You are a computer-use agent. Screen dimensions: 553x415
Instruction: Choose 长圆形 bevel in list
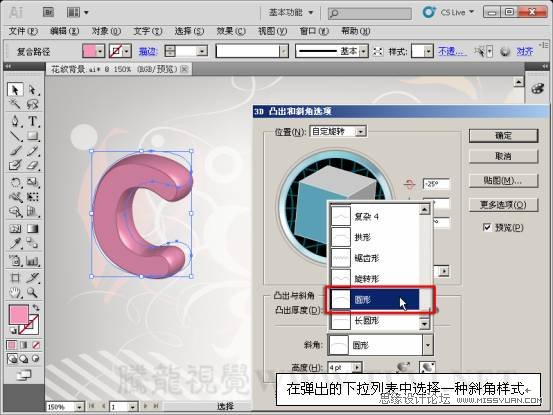pyautogui.click(x=375, y=321)
